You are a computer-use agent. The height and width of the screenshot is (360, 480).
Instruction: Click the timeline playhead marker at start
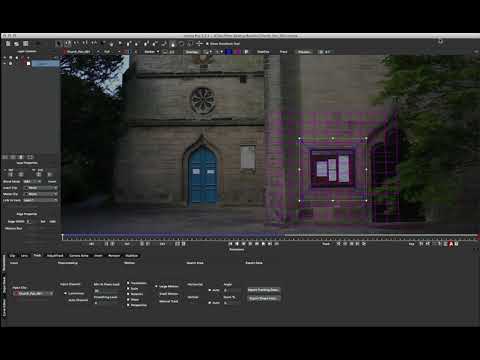[x=62, y=236]
